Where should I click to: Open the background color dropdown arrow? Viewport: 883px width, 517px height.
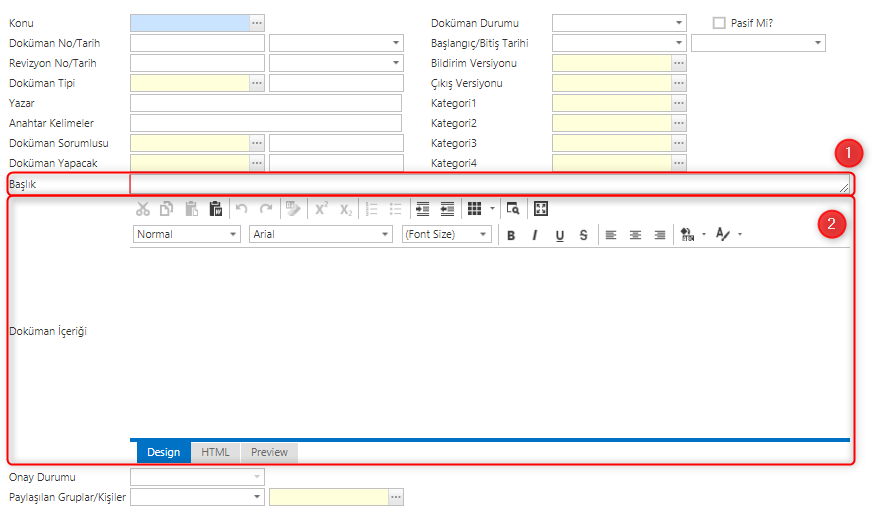[x=704, y=234]
